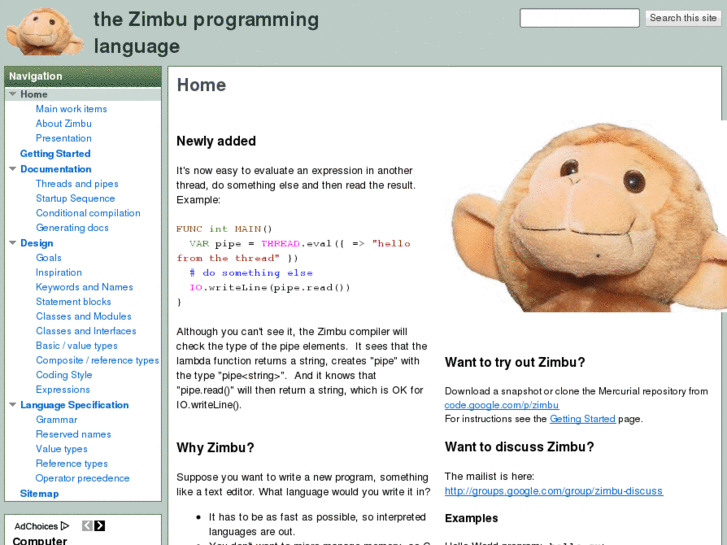
Task: Open Statement blocks page
Action: click(x=73, y=301)
